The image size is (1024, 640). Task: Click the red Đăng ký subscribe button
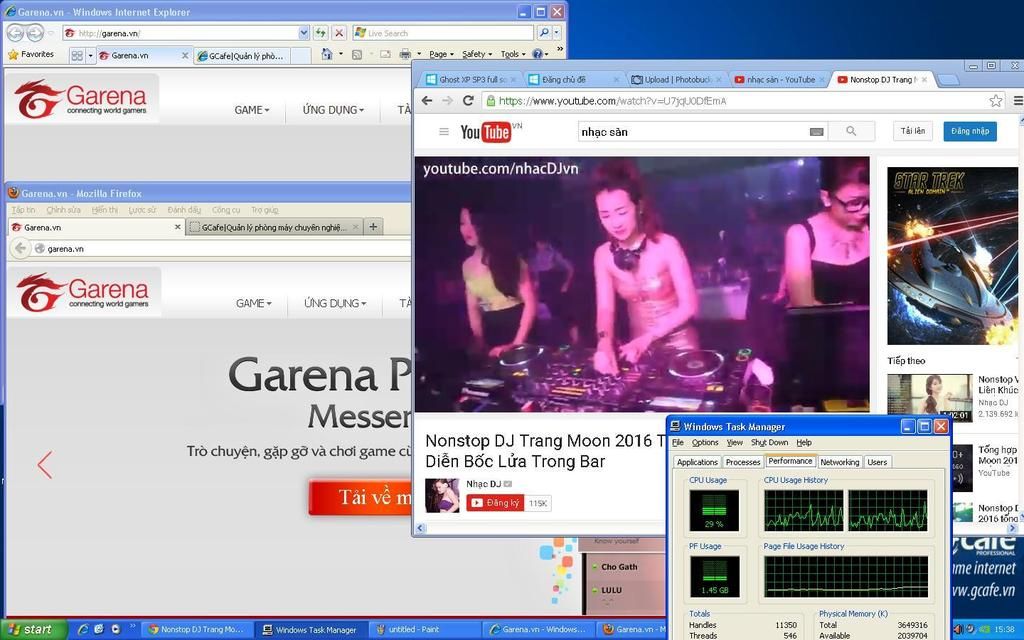point(495,503)
